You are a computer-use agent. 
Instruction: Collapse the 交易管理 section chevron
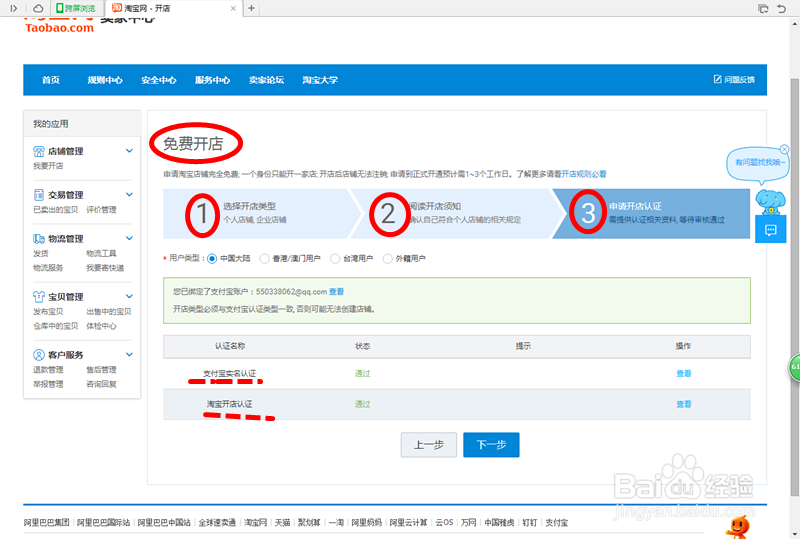[129, 194]
